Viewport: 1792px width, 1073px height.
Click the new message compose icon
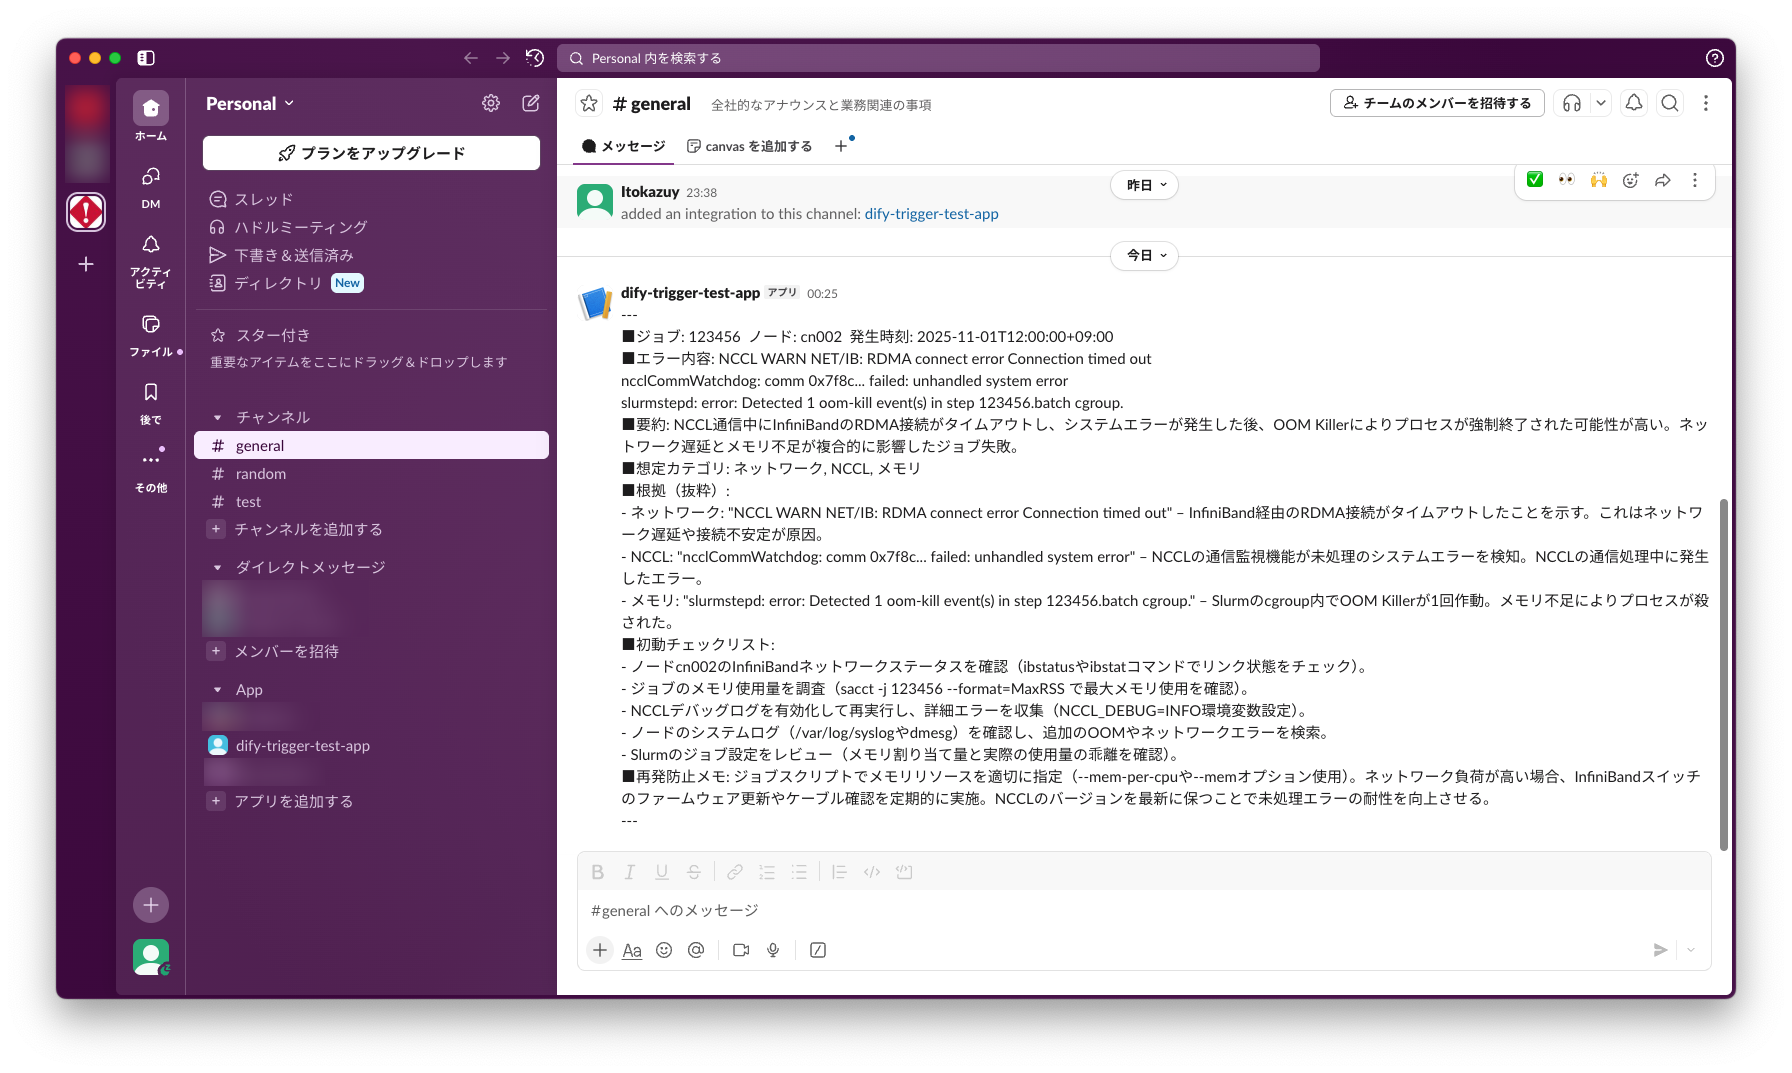531,103
